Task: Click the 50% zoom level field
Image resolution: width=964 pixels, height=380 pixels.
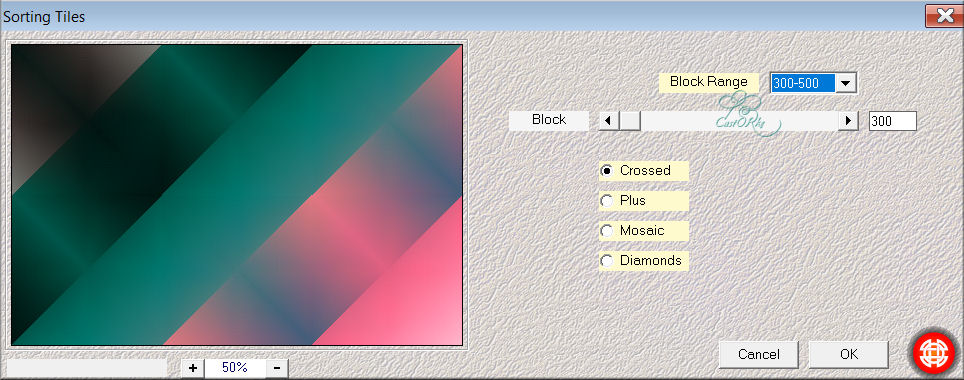Action: pos(235,368)
